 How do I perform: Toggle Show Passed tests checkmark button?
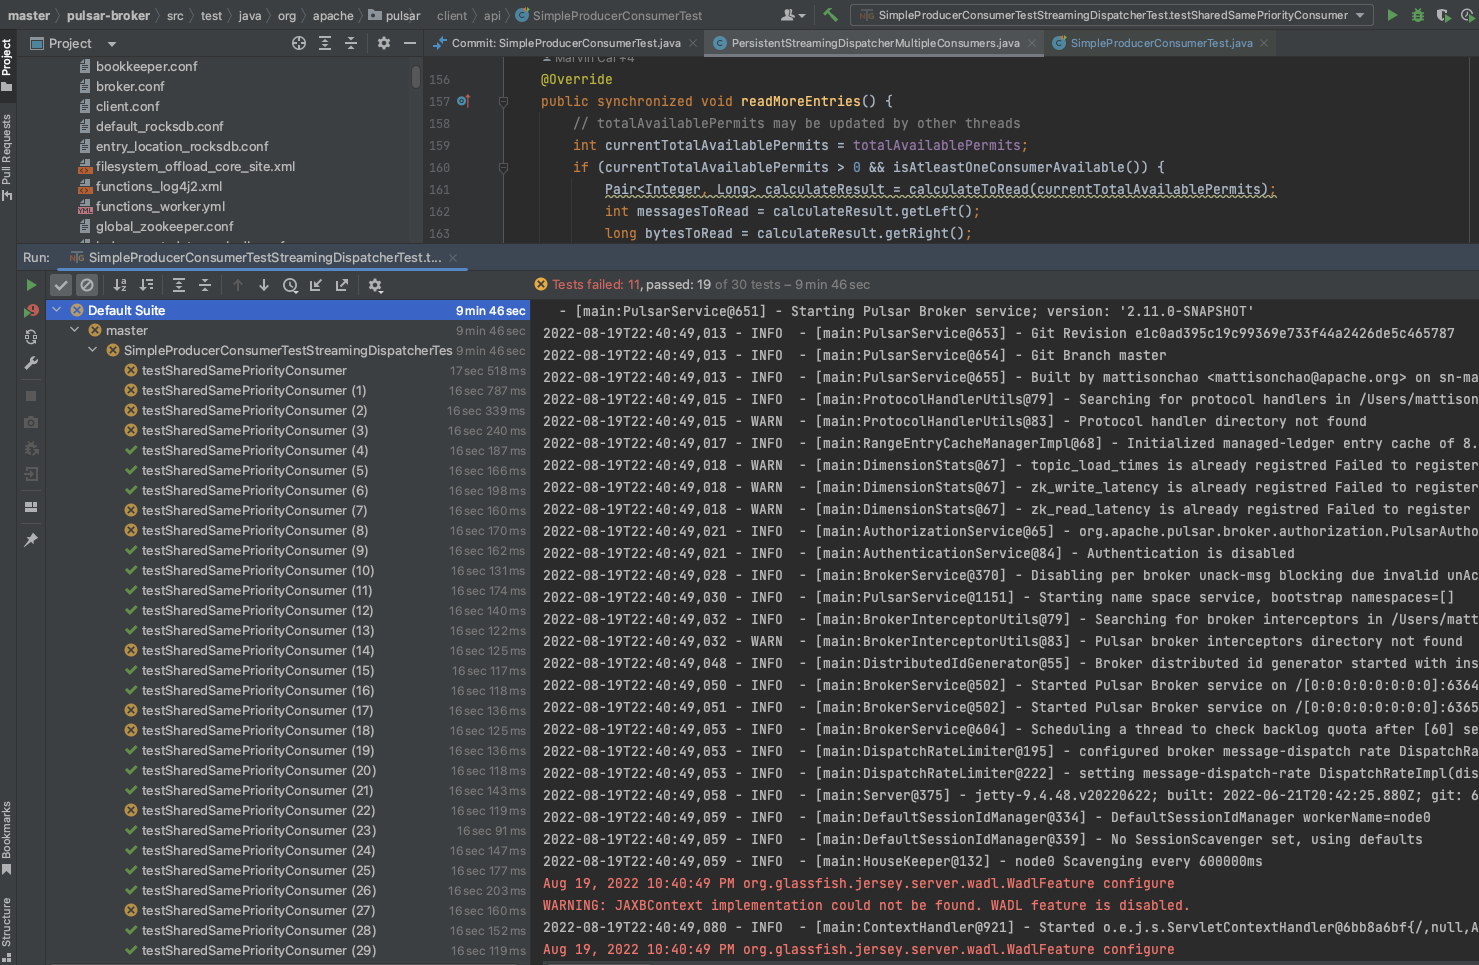pos(61,285)
